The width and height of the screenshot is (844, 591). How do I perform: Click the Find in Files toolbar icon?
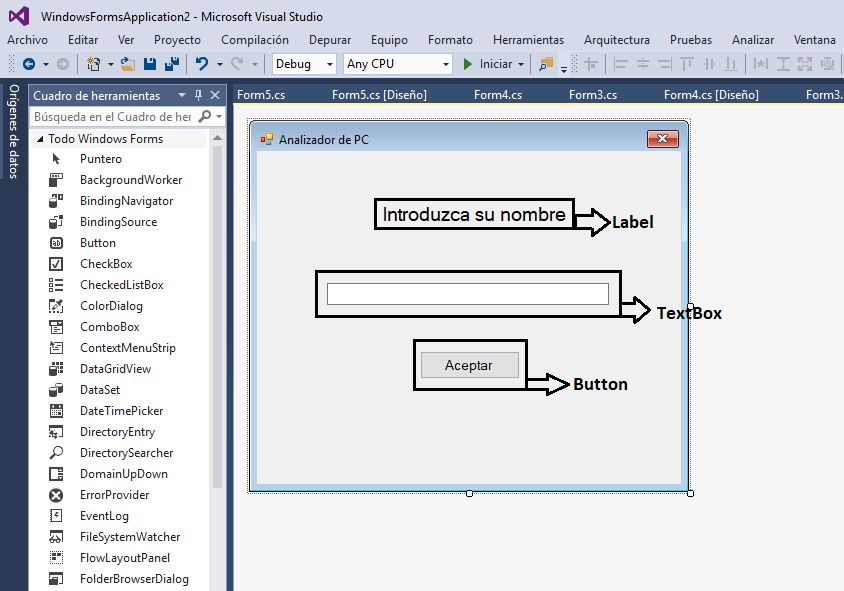tap(546, 64)
